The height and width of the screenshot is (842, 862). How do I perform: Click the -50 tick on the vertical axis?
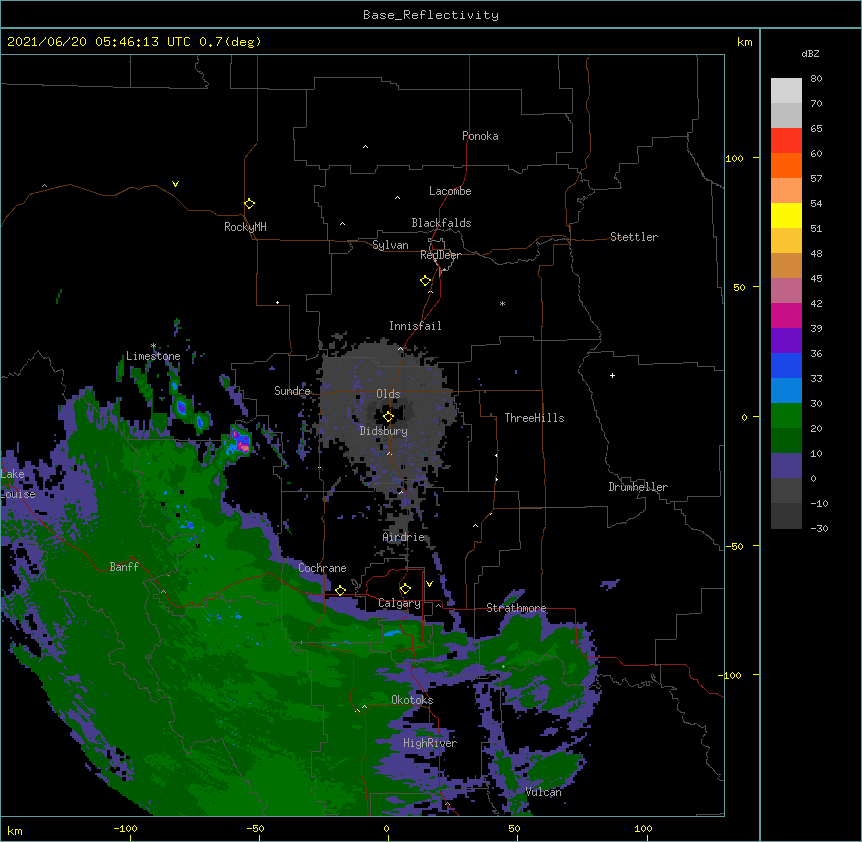(734, 546)
